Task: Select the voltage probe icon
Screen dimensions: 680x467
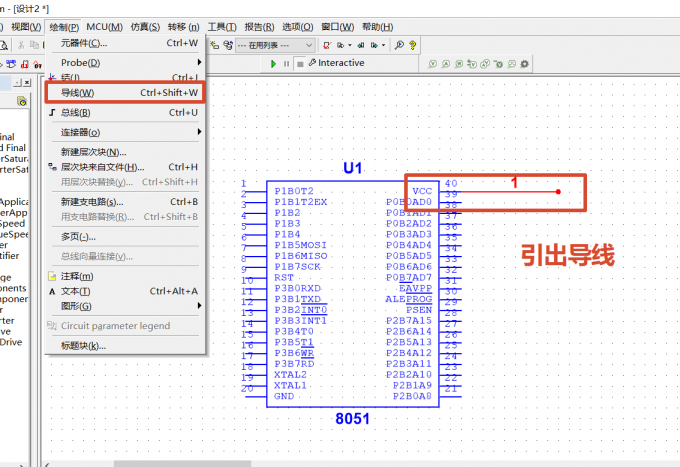Action: [432, 64]
